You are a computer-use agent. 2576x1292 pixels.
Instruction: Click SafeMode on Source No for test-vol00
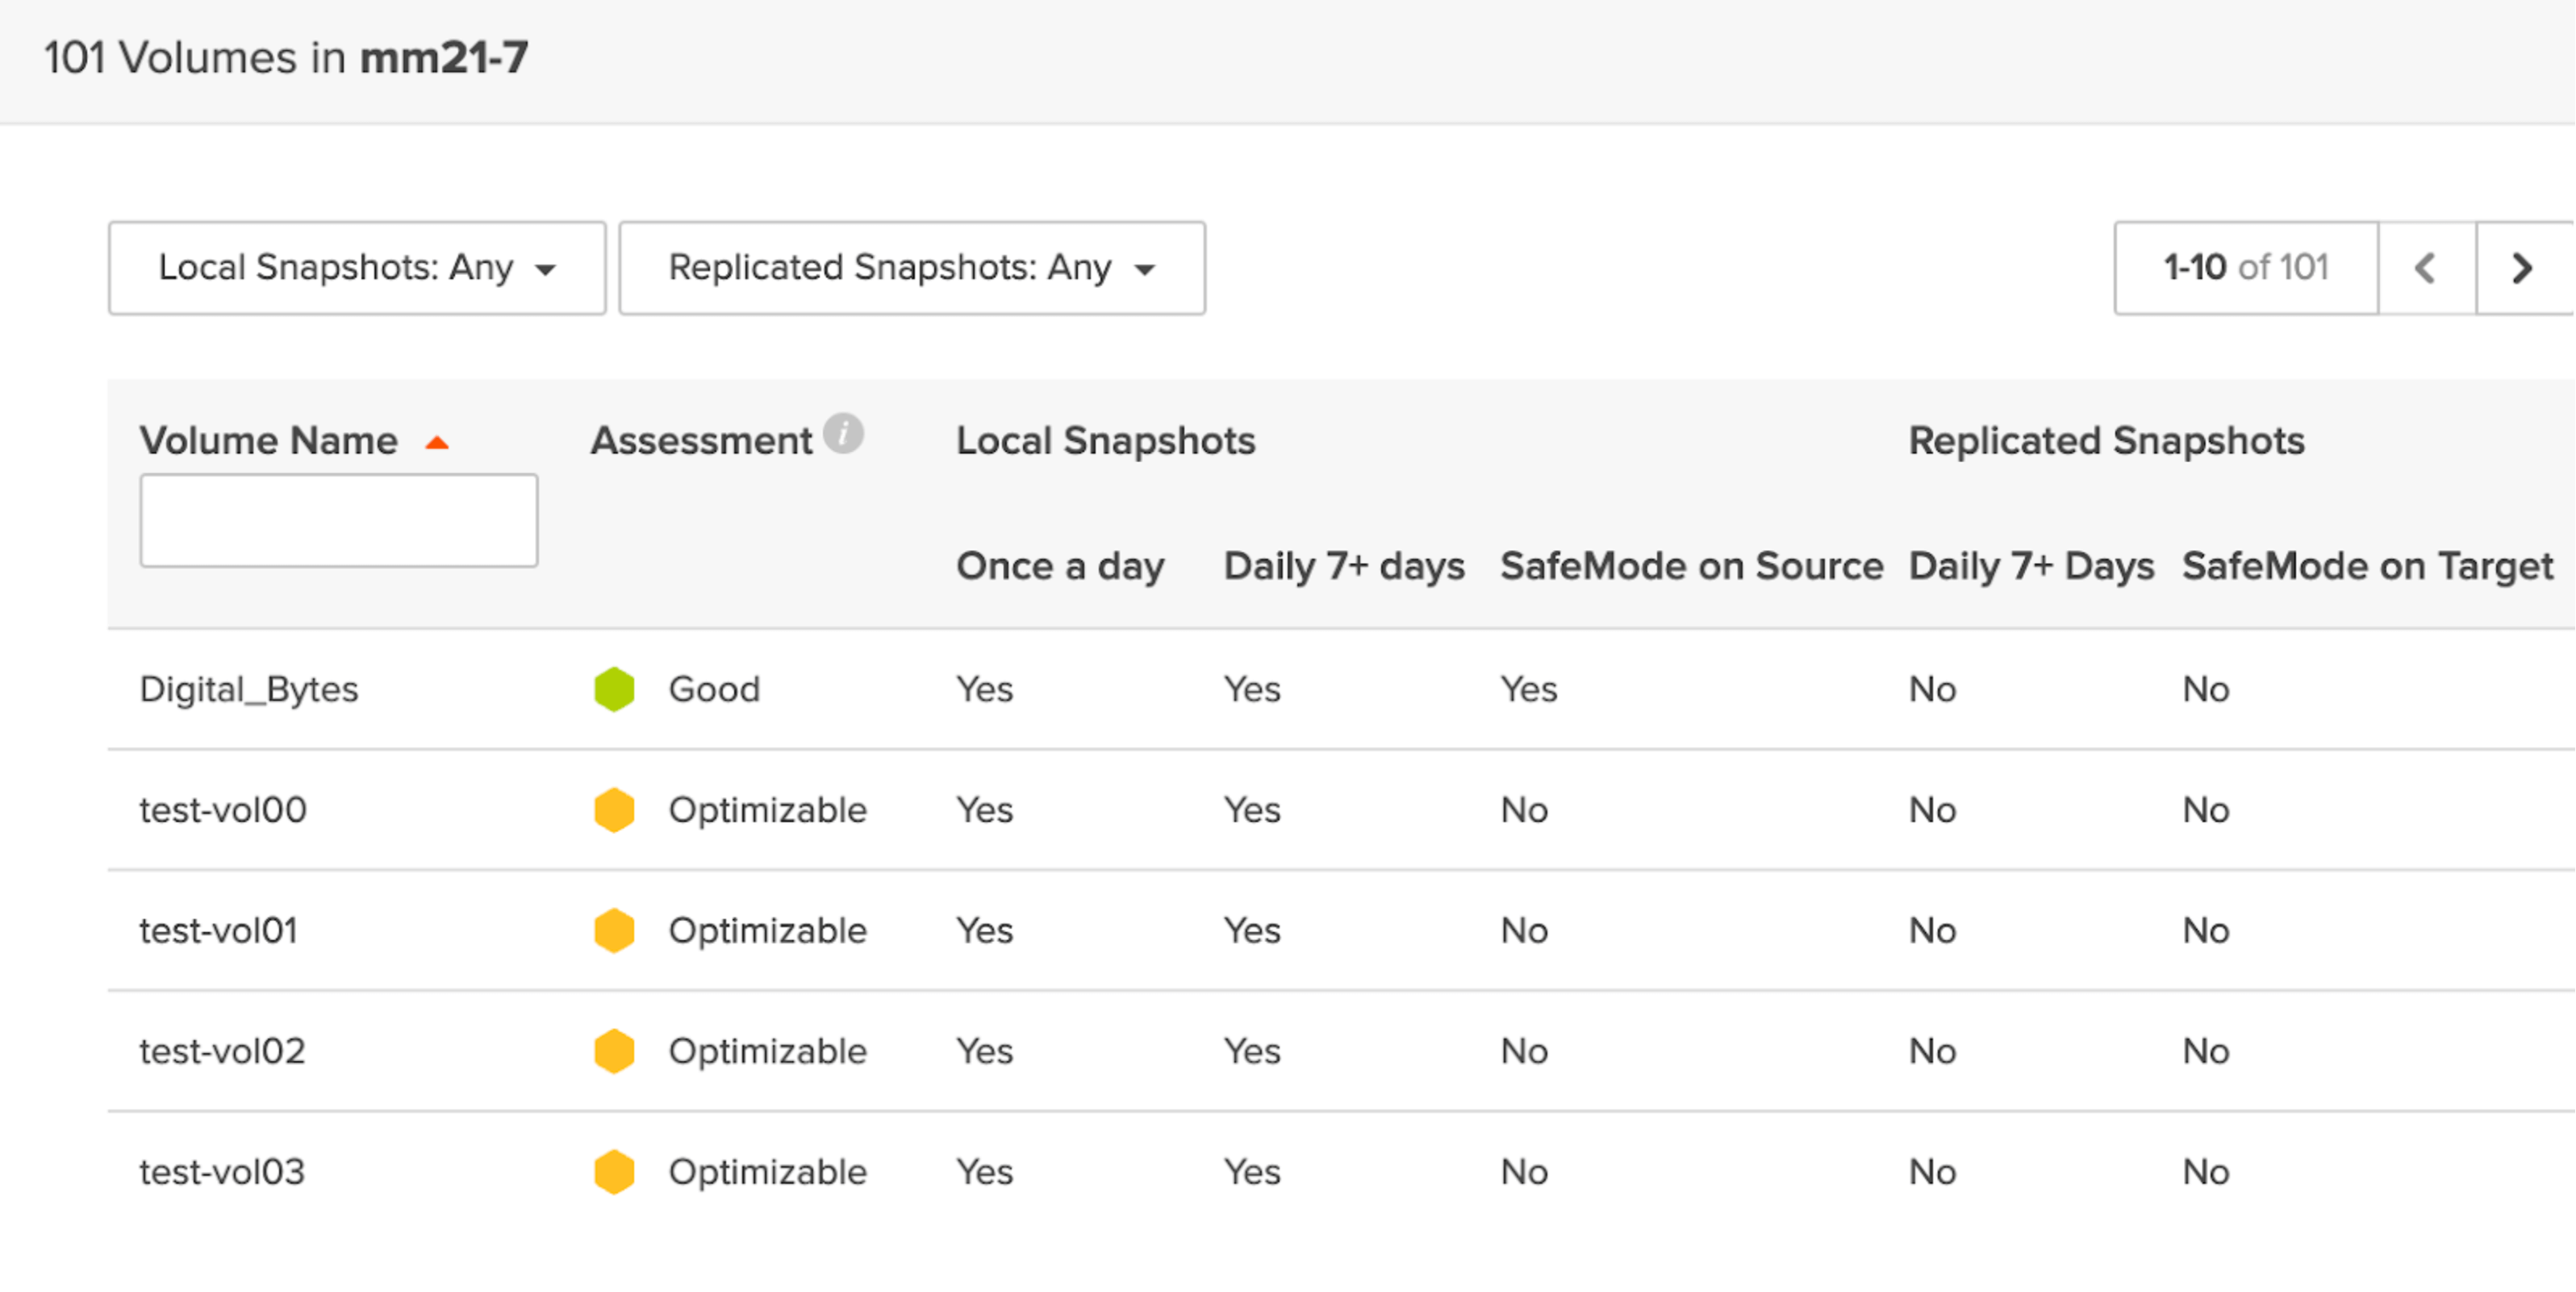pos(1524,810)
